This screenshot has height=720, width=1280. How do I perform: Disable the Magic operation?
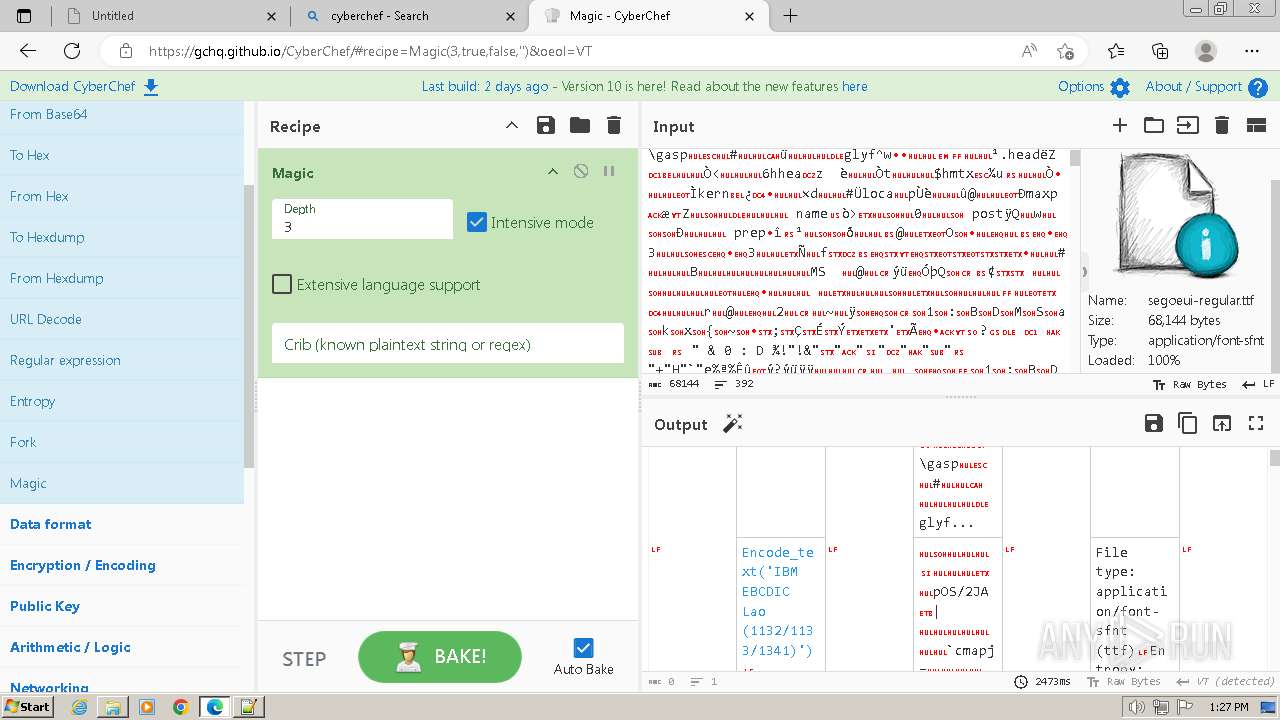(x=581, y=172)
